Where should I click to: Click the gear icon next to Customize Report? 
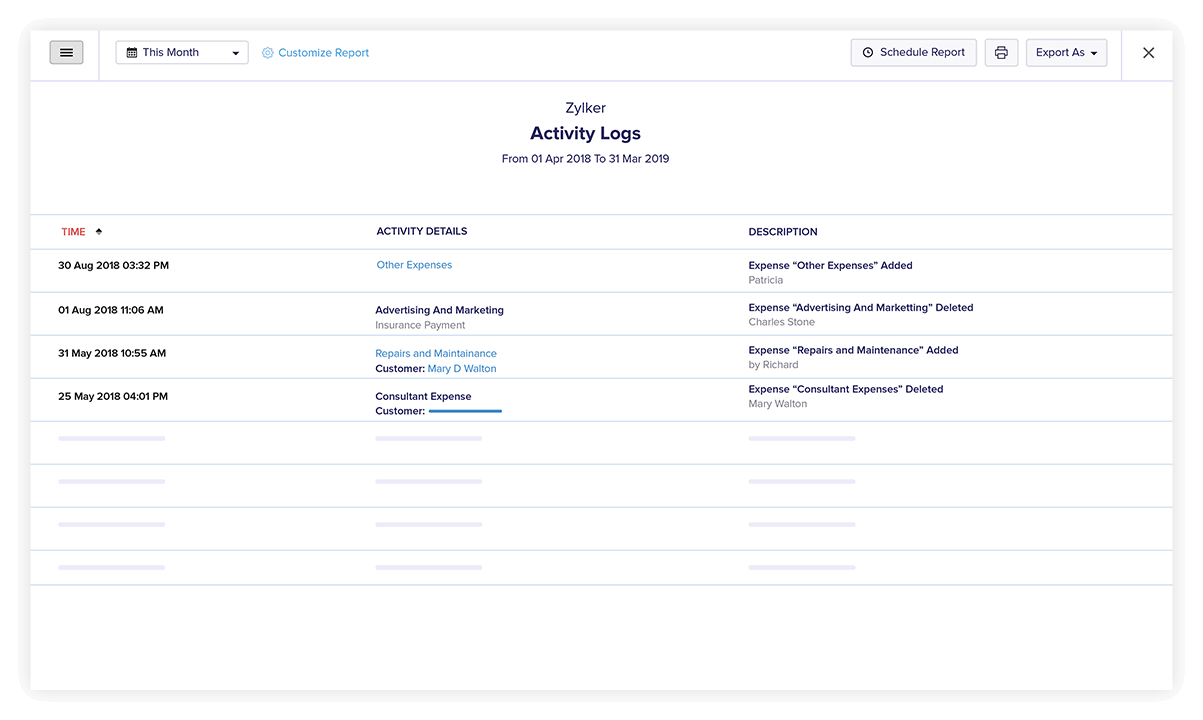(x=266, y=52)
